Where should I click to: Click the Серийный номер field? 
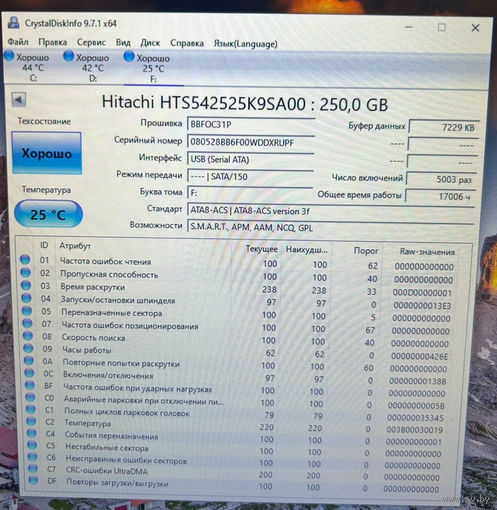pyautogui.click(x=251, y=142)
